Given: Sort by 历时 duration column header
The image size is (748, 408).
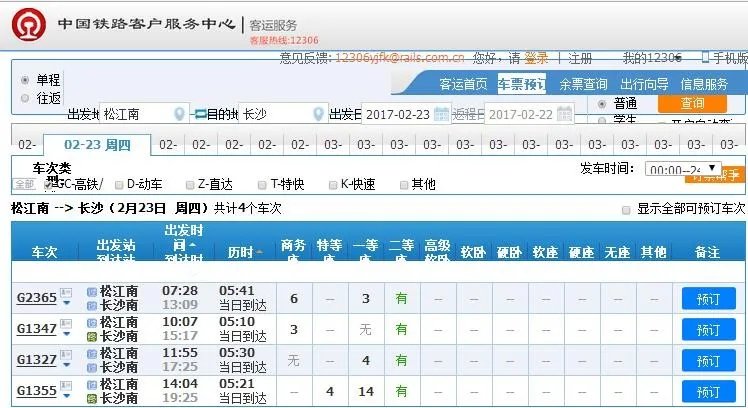Looking at the screenshot, I should coord(244,252).
